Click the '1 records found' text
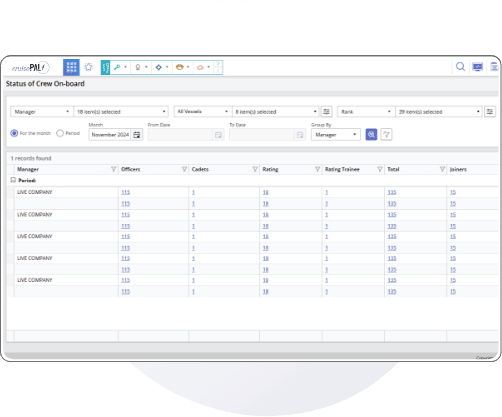The width and height of the screenshot is (502, 417). (x=31, y=158)
